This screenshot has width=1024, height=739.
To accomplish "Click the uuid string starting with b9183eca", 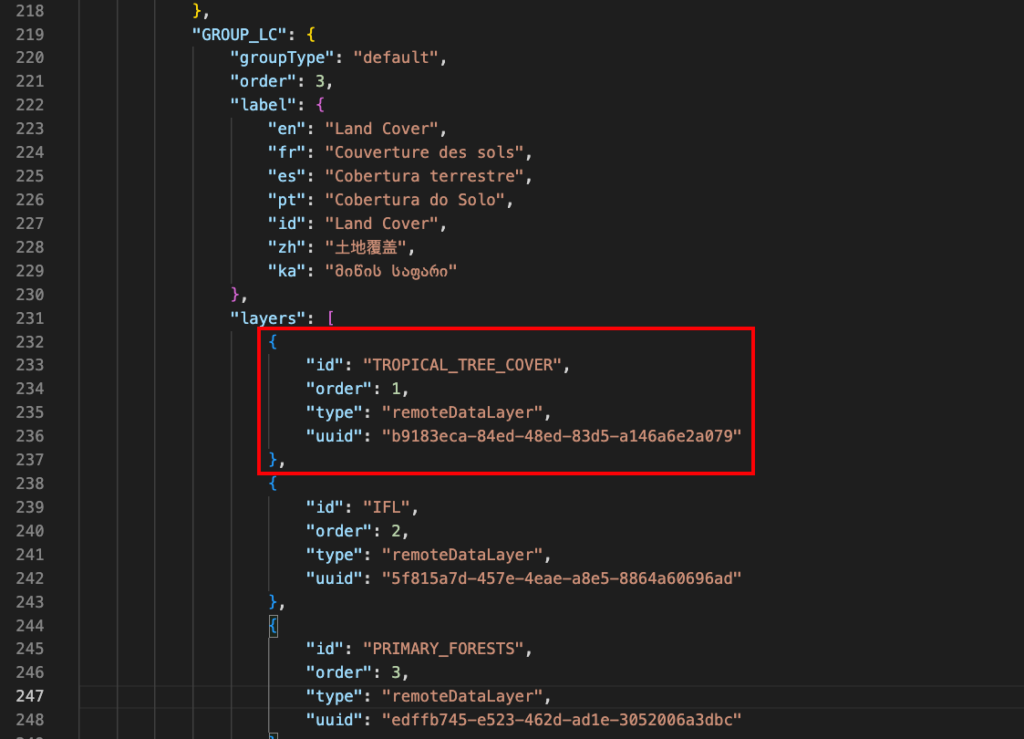I will (x=558, y=436).
